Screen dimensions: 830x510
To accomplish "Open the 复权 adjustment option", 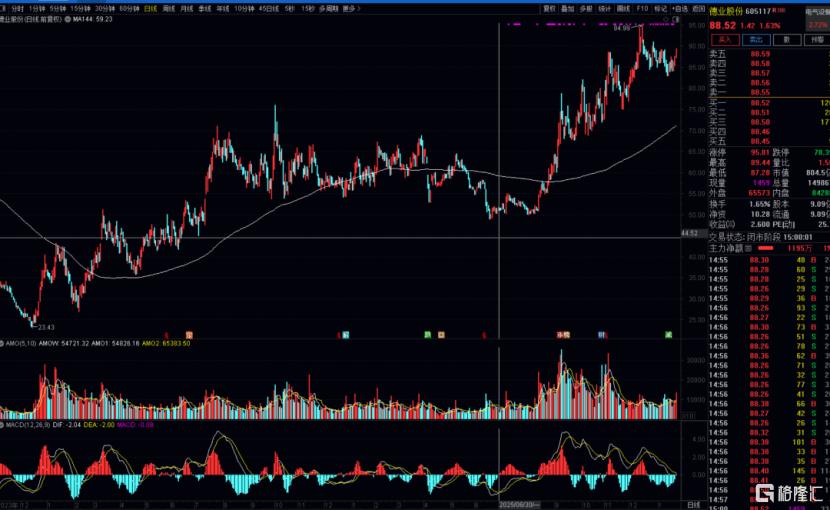I will click(549, 9).
